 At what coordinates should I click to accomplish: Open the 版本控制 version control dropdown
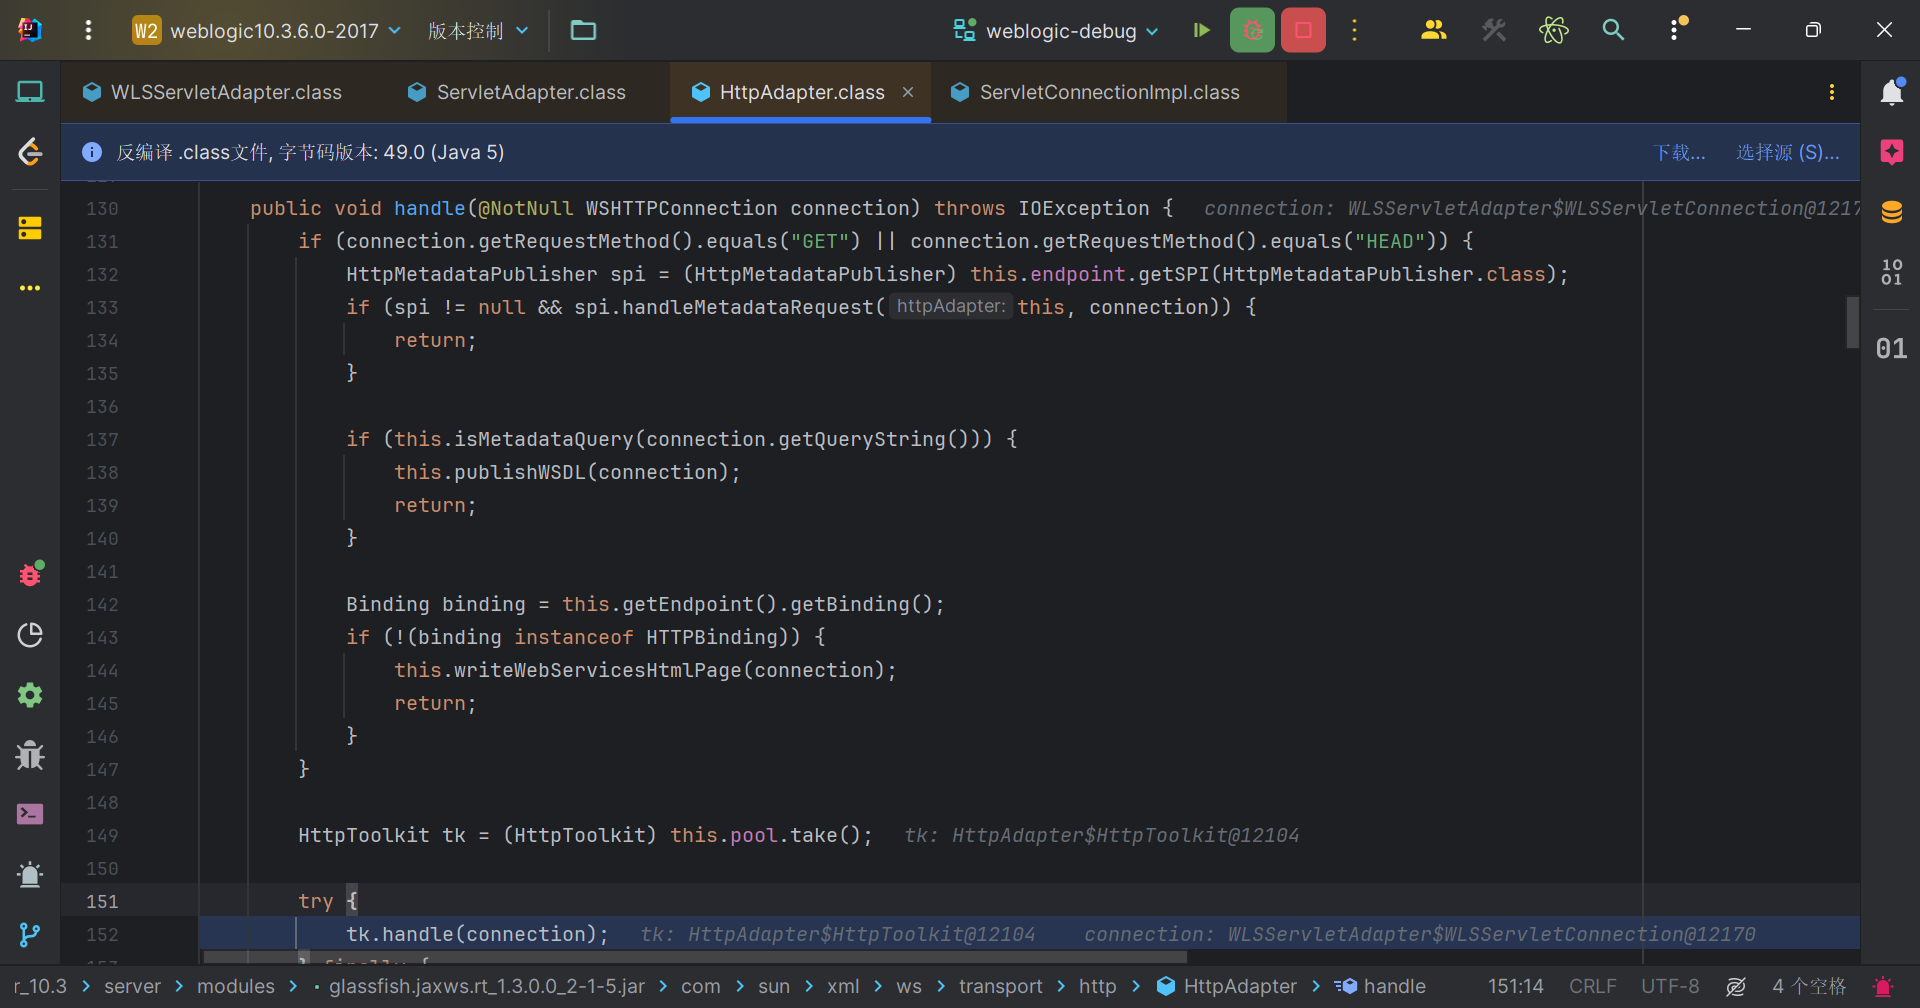(478, 31)
